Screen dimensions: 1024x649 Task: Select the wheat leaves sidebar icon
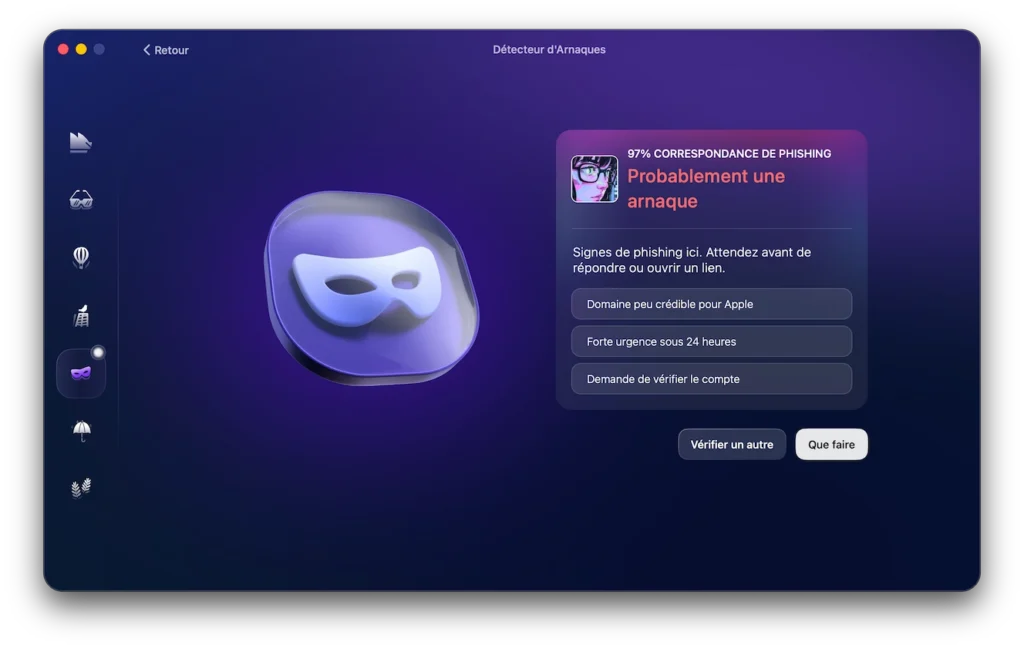[x=81, y=488]
